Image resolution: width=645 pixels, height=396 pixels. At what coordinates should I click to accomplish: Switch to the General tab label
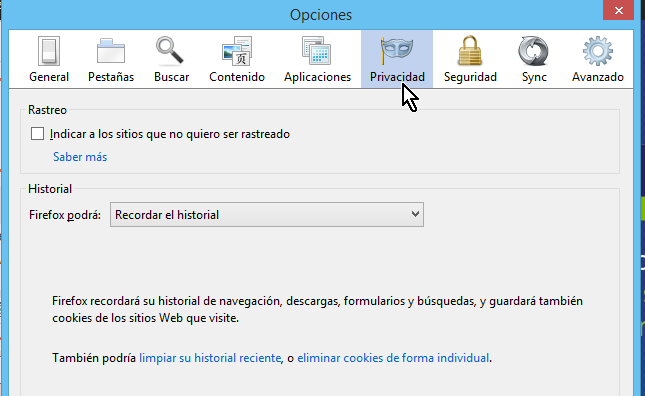[49, 77]
